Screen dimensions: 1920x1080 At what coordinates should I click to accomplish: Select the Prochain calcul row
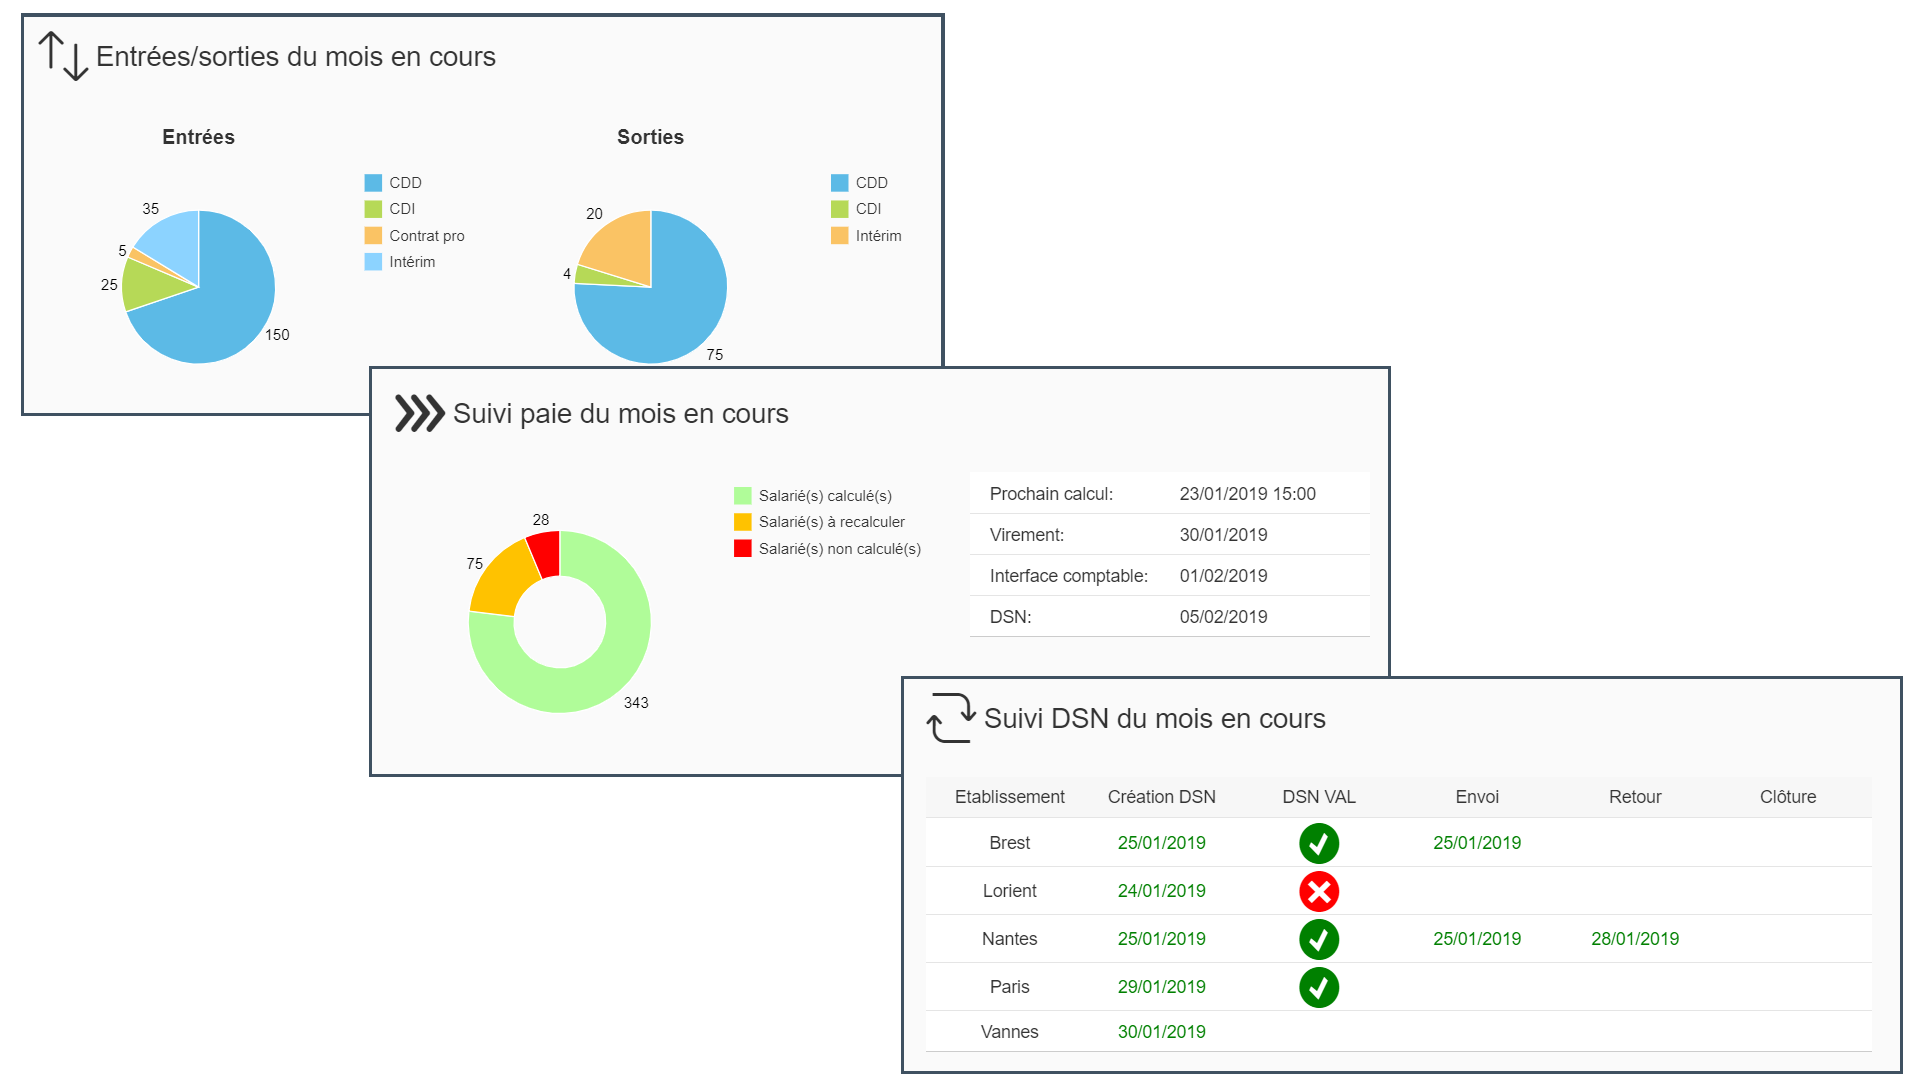(1169, 494)
